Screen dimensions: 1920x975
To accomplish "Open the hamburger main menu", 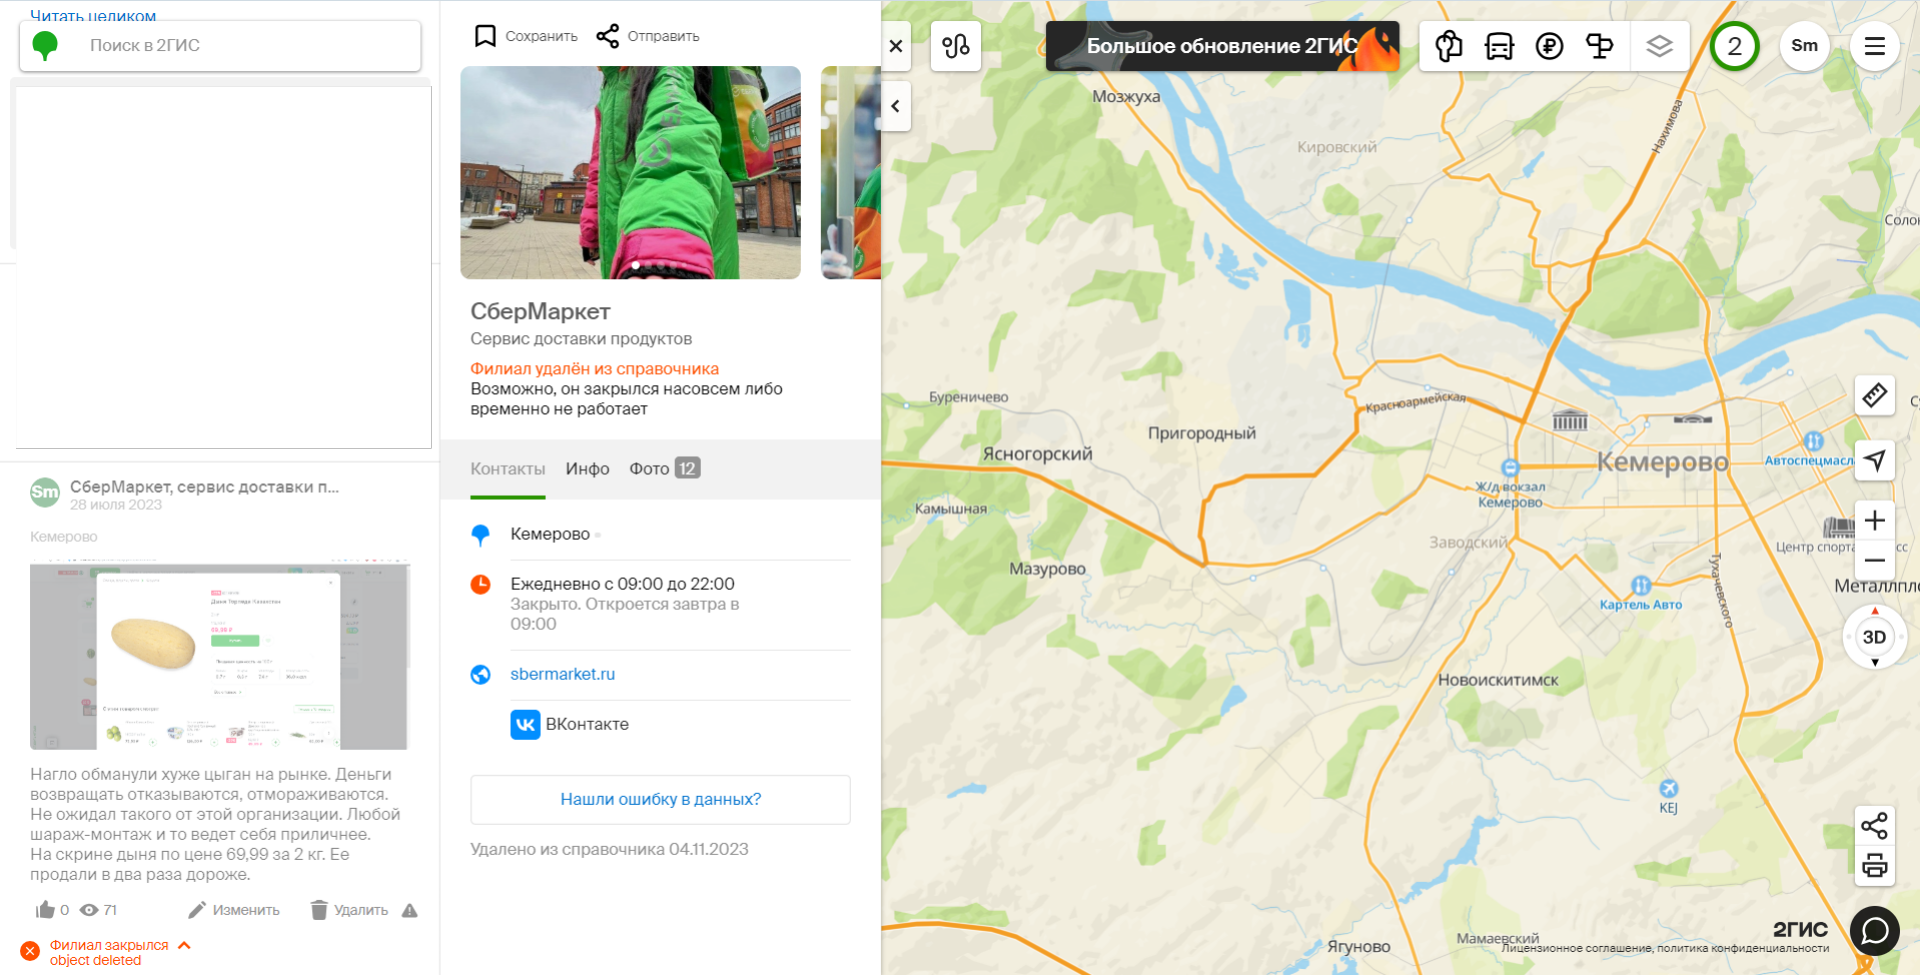I will coord(1874,46).
